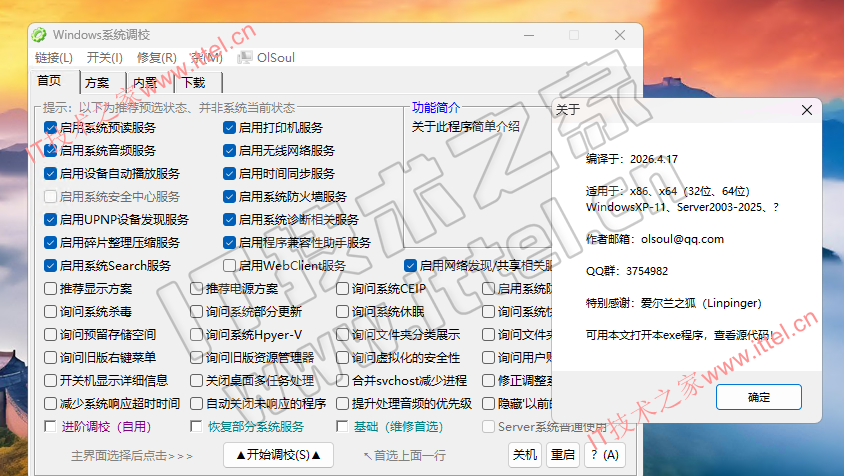Open the 开关(I) menu
Screen dimensions: 844x476
105,58
